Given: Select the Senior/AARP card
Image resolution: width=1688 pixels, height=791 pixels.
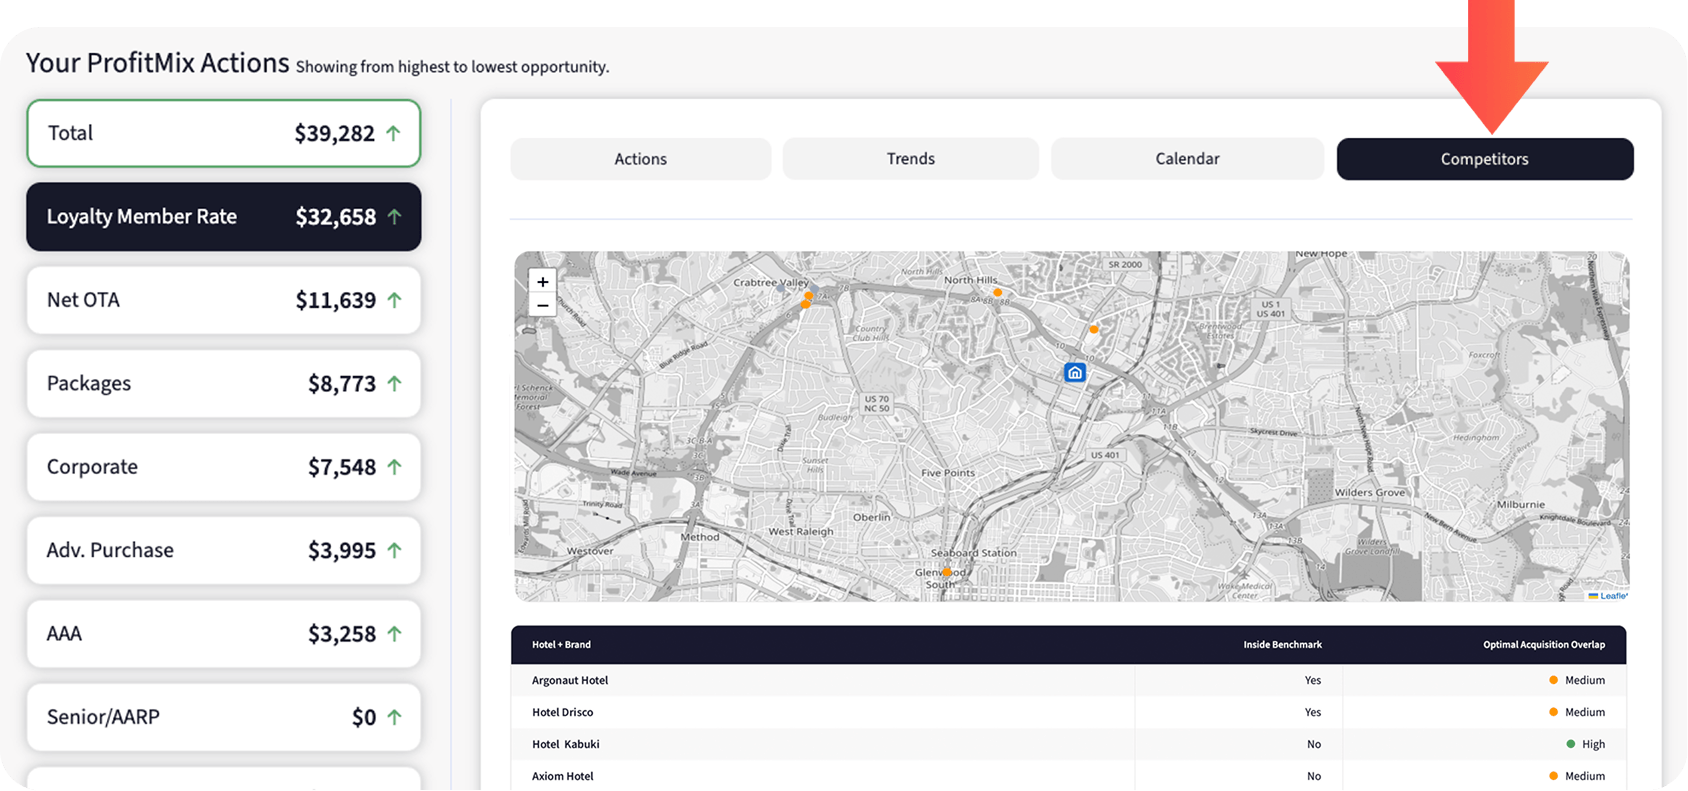Looking at the screenshot, I should [223, 717].
